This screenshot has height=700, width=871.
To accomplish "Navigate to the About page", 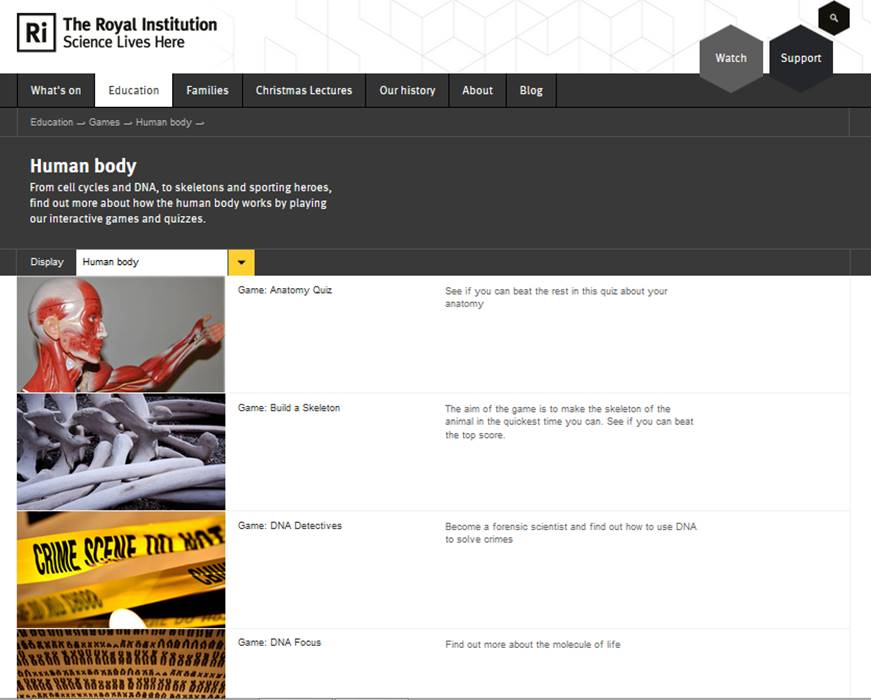I will pos(477,90).
